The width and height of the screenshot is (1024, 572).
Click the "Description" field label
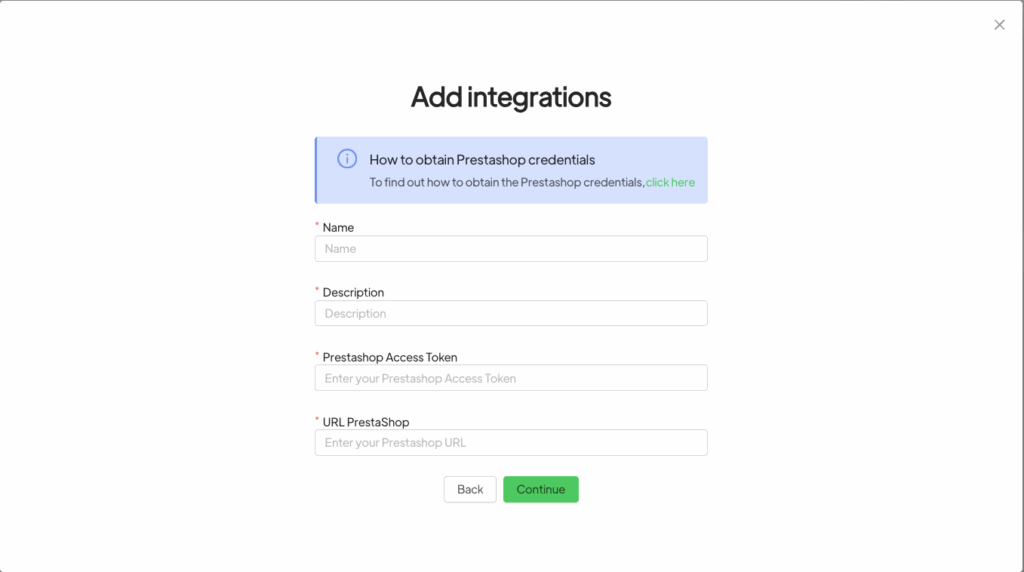click(x=353, y=293)
